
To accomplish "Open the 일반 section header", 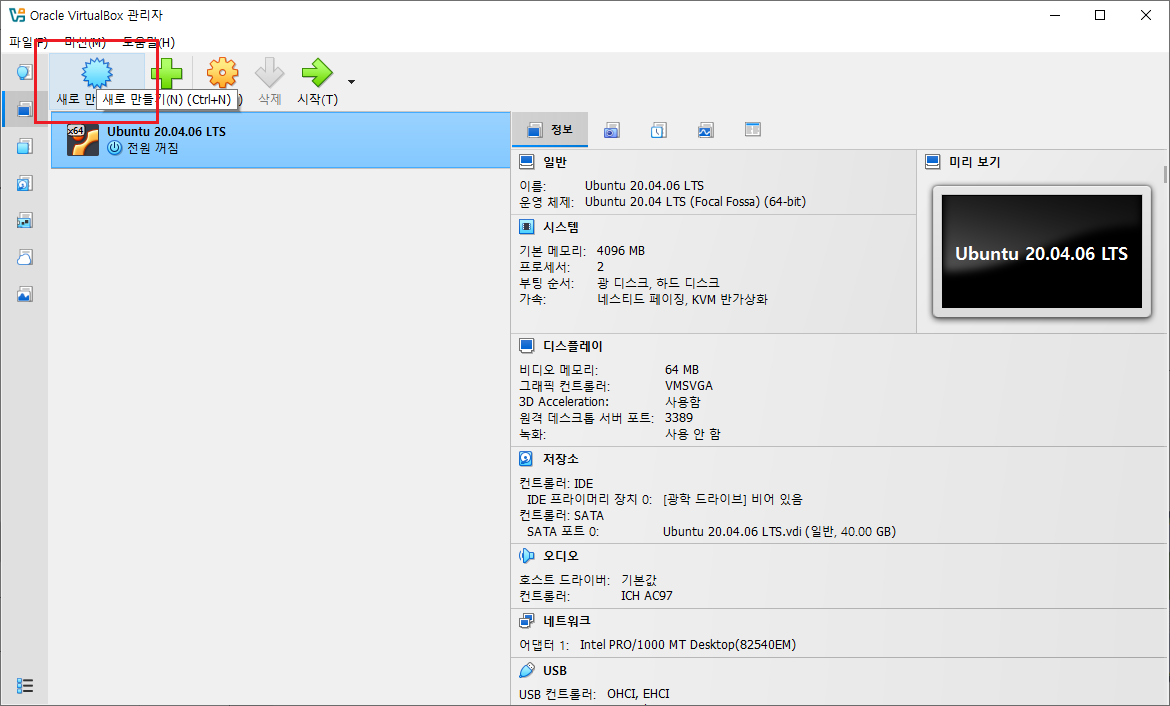I will coord(554,162).
